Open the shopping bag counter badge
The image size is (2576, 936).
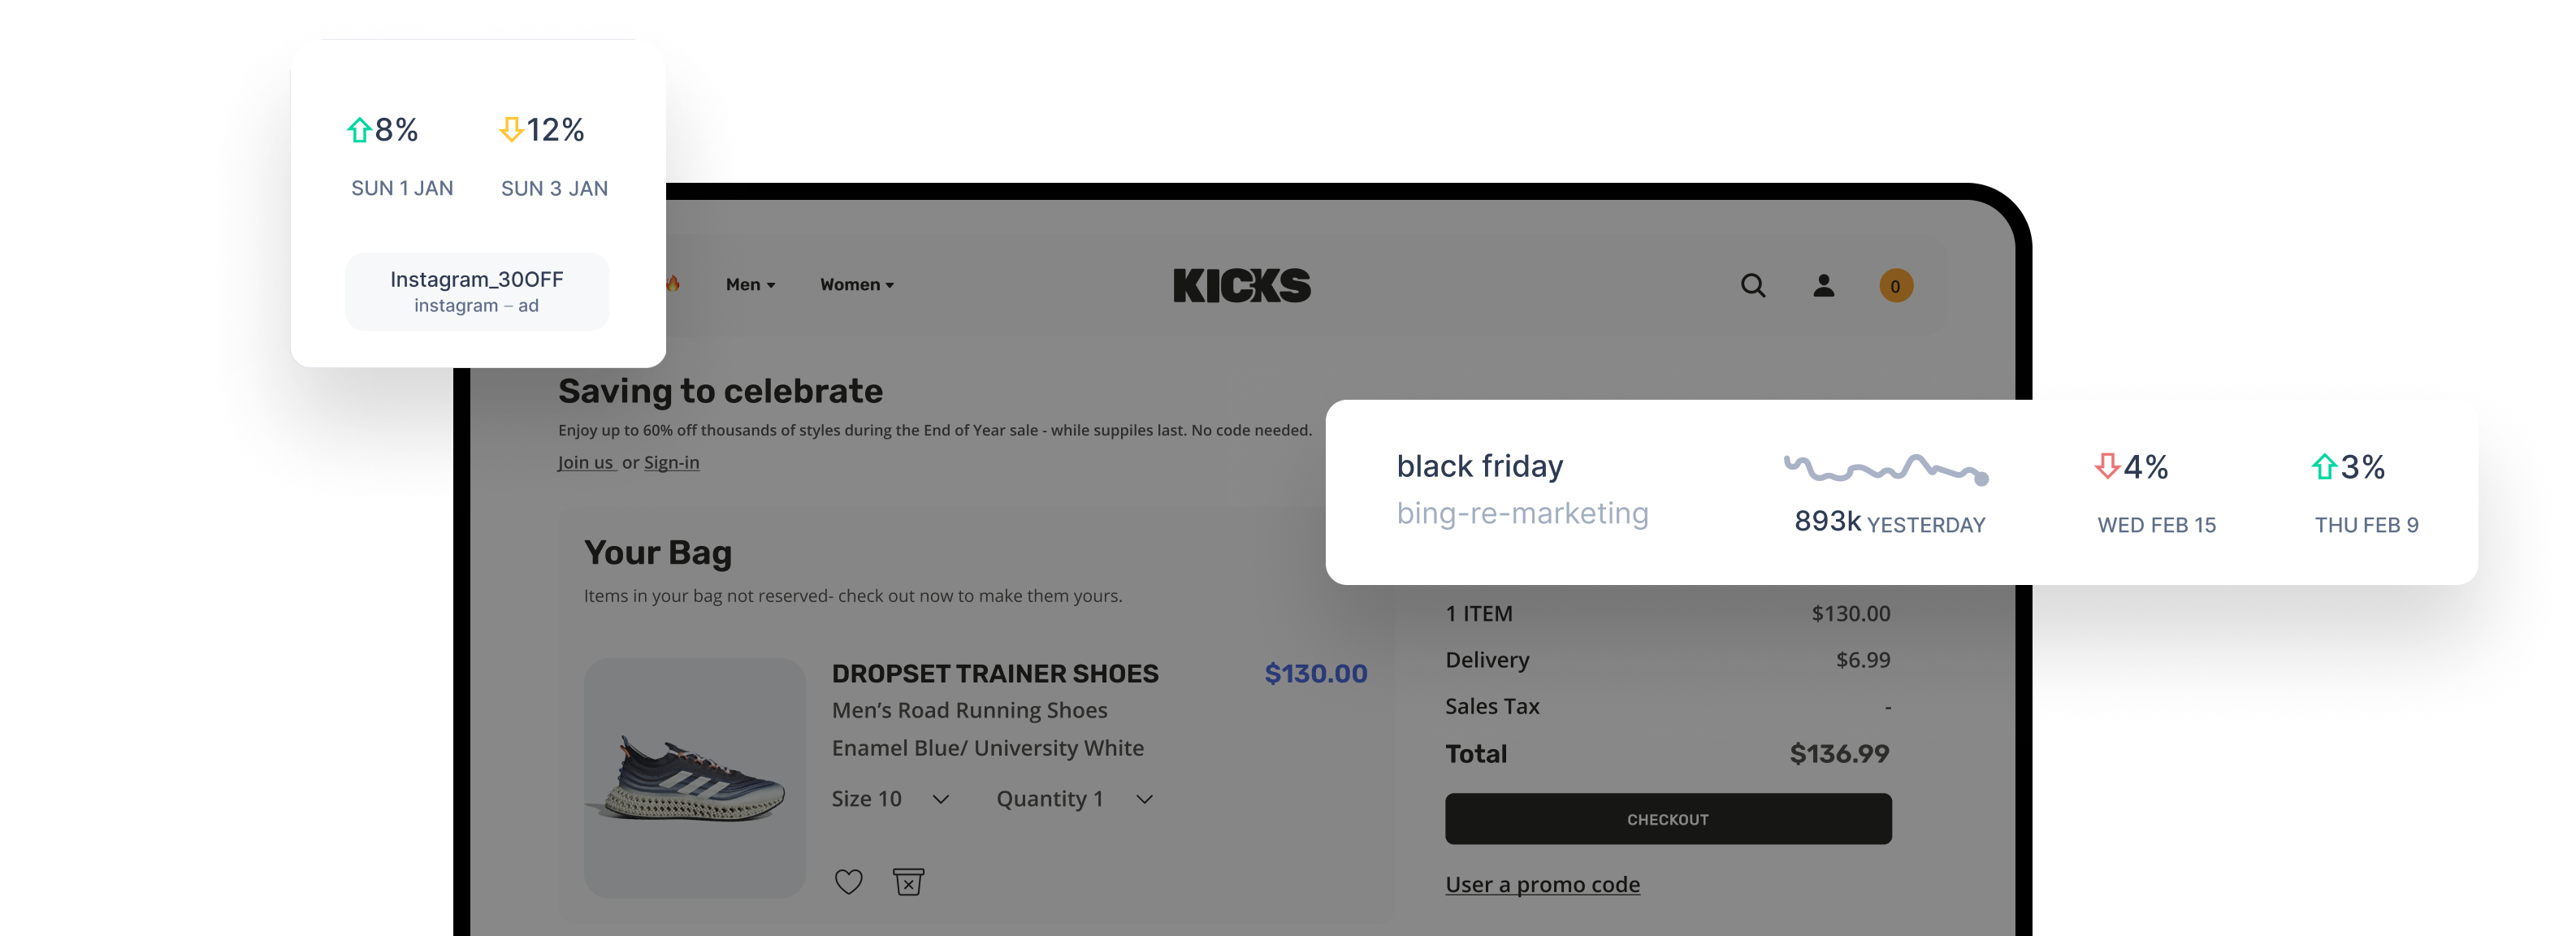coord(1895,286)
